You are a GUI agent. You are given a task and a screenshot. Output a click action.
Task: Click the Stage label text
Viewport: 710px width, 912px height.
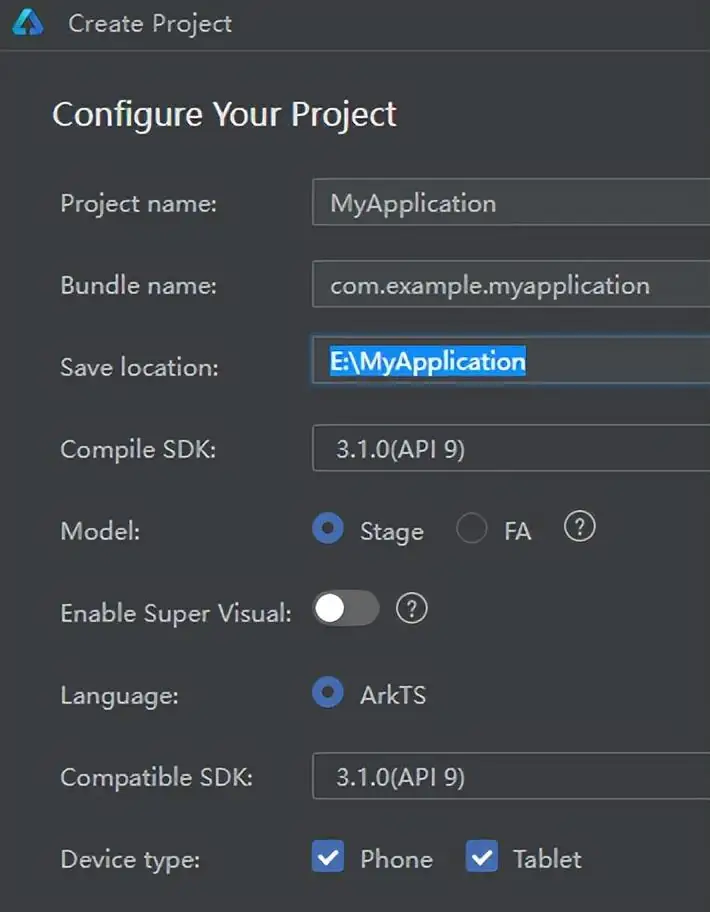(x=391, y=531)
